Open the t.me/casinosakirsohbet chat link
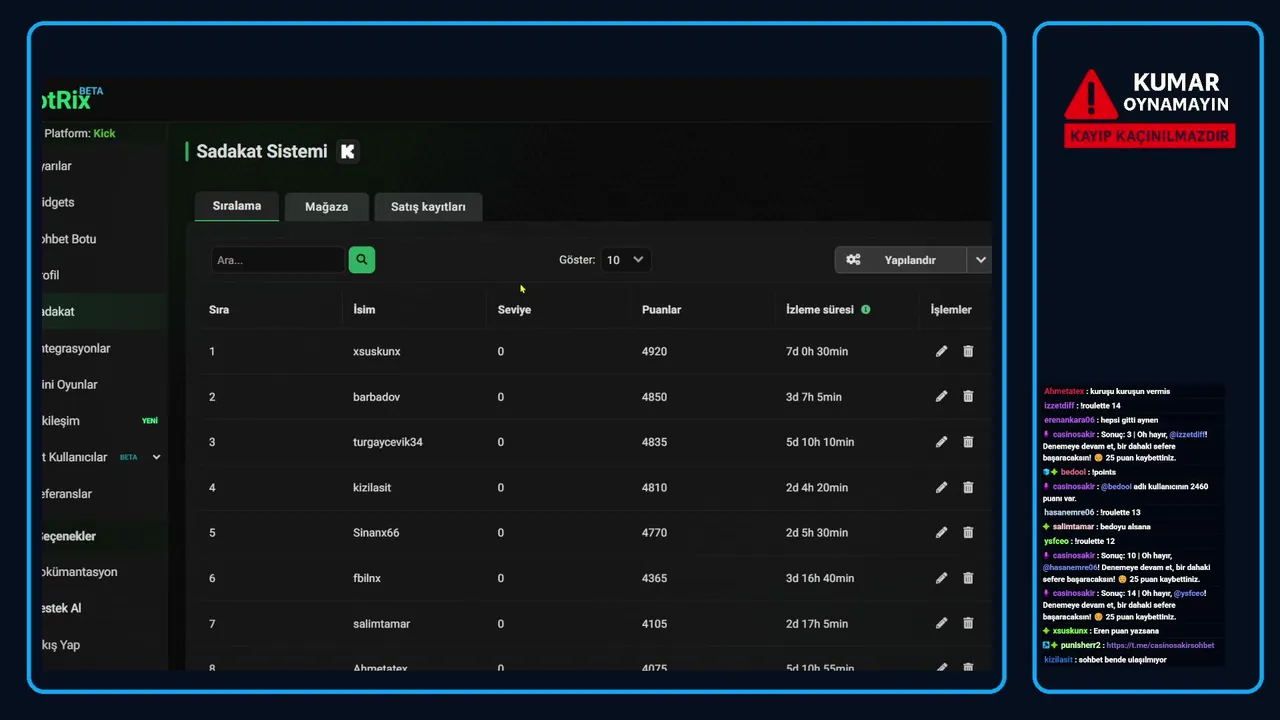This screenshot has height=720, width=1280. coord(1160,646)
